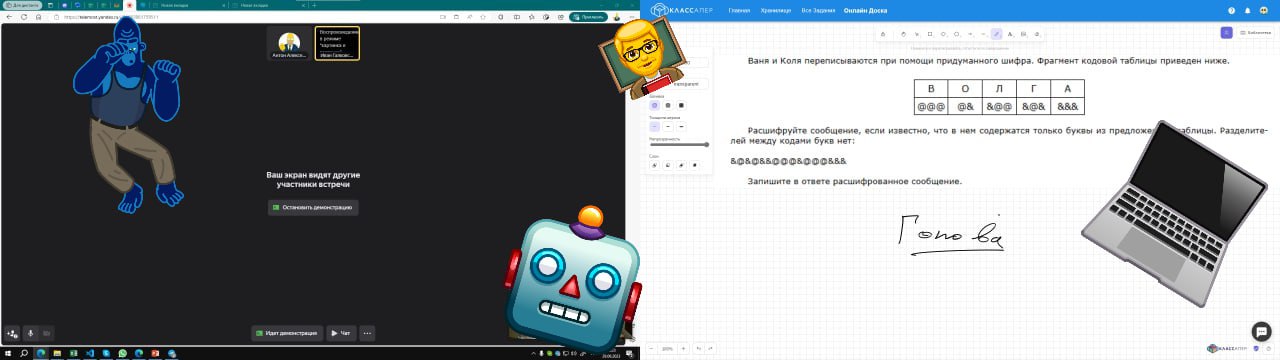This screenshot has height=360, width=1280.
Task: Open WhatsApp from the taskbar
Action: 123,353
